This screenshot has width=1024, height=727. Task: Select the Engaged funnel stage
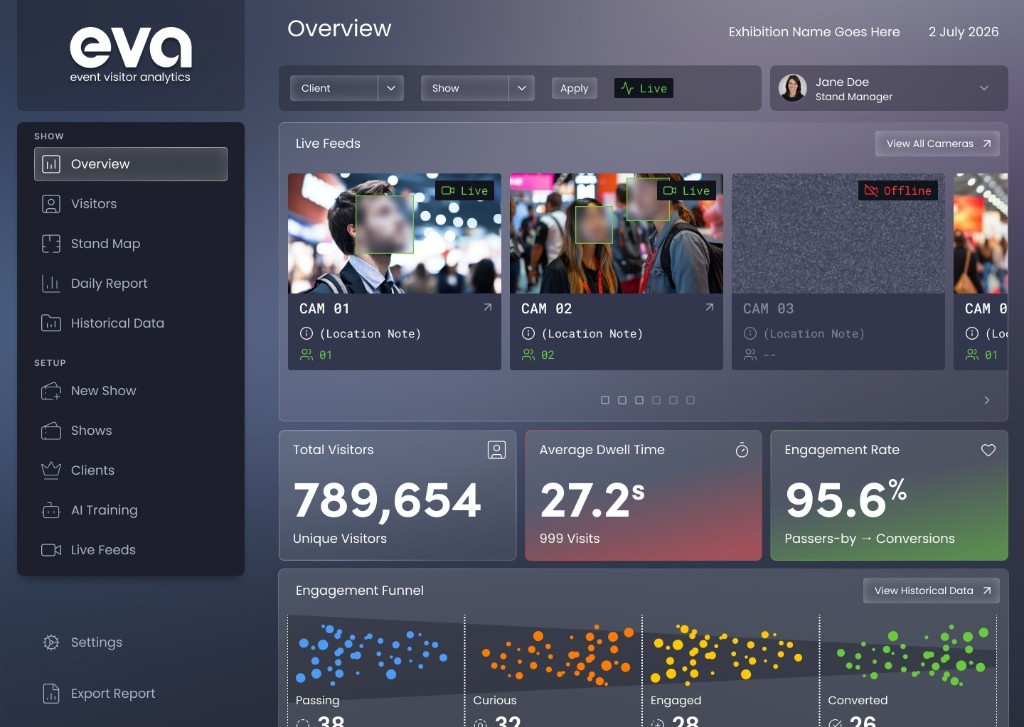click(x=731, y=671)
